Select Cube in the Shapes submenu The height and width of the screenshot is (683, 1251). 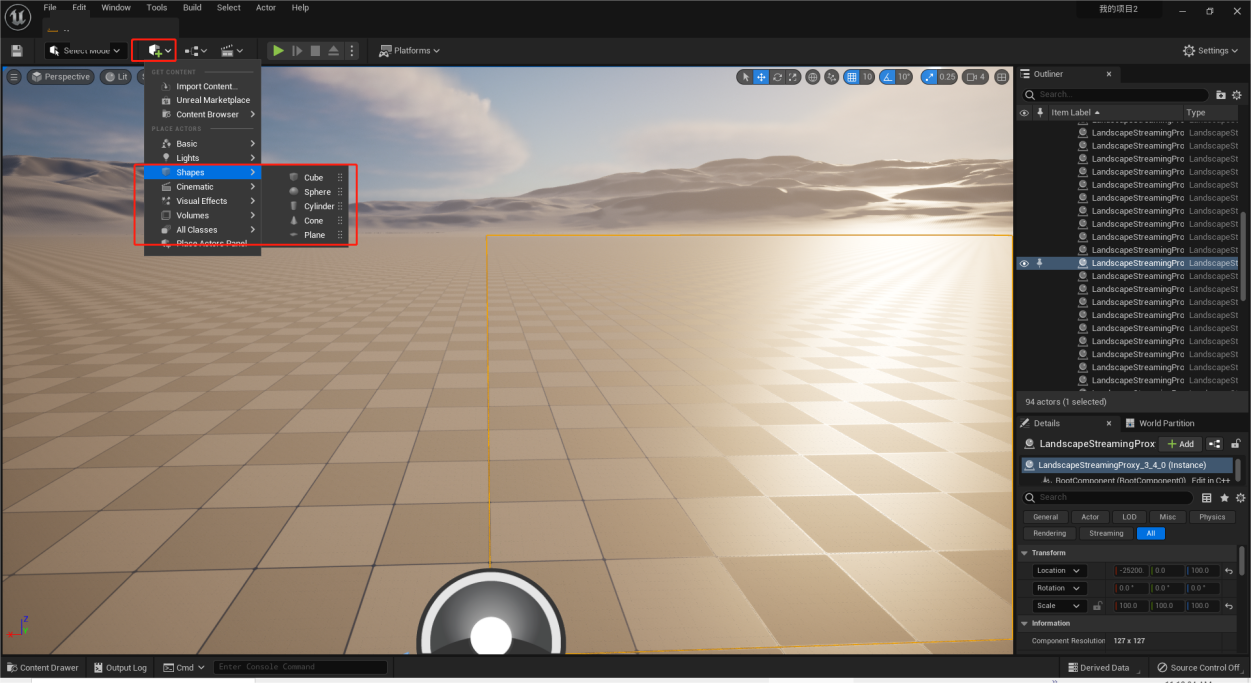[x=314, y=178]
